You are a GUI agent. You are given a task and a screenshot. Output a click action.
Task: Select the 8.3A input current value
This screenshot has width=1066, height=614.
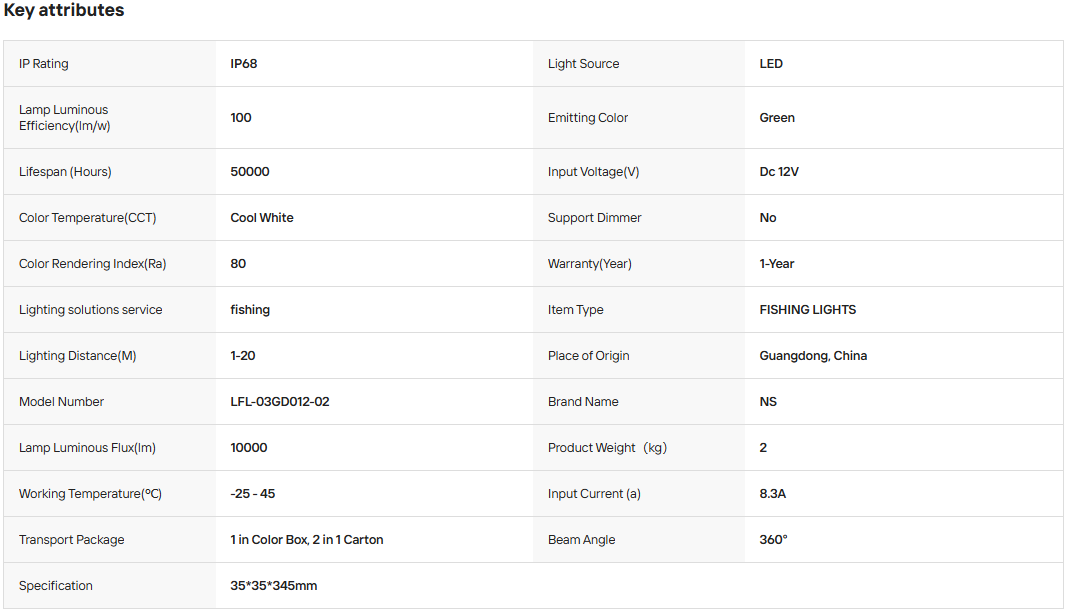pos(772,494)
